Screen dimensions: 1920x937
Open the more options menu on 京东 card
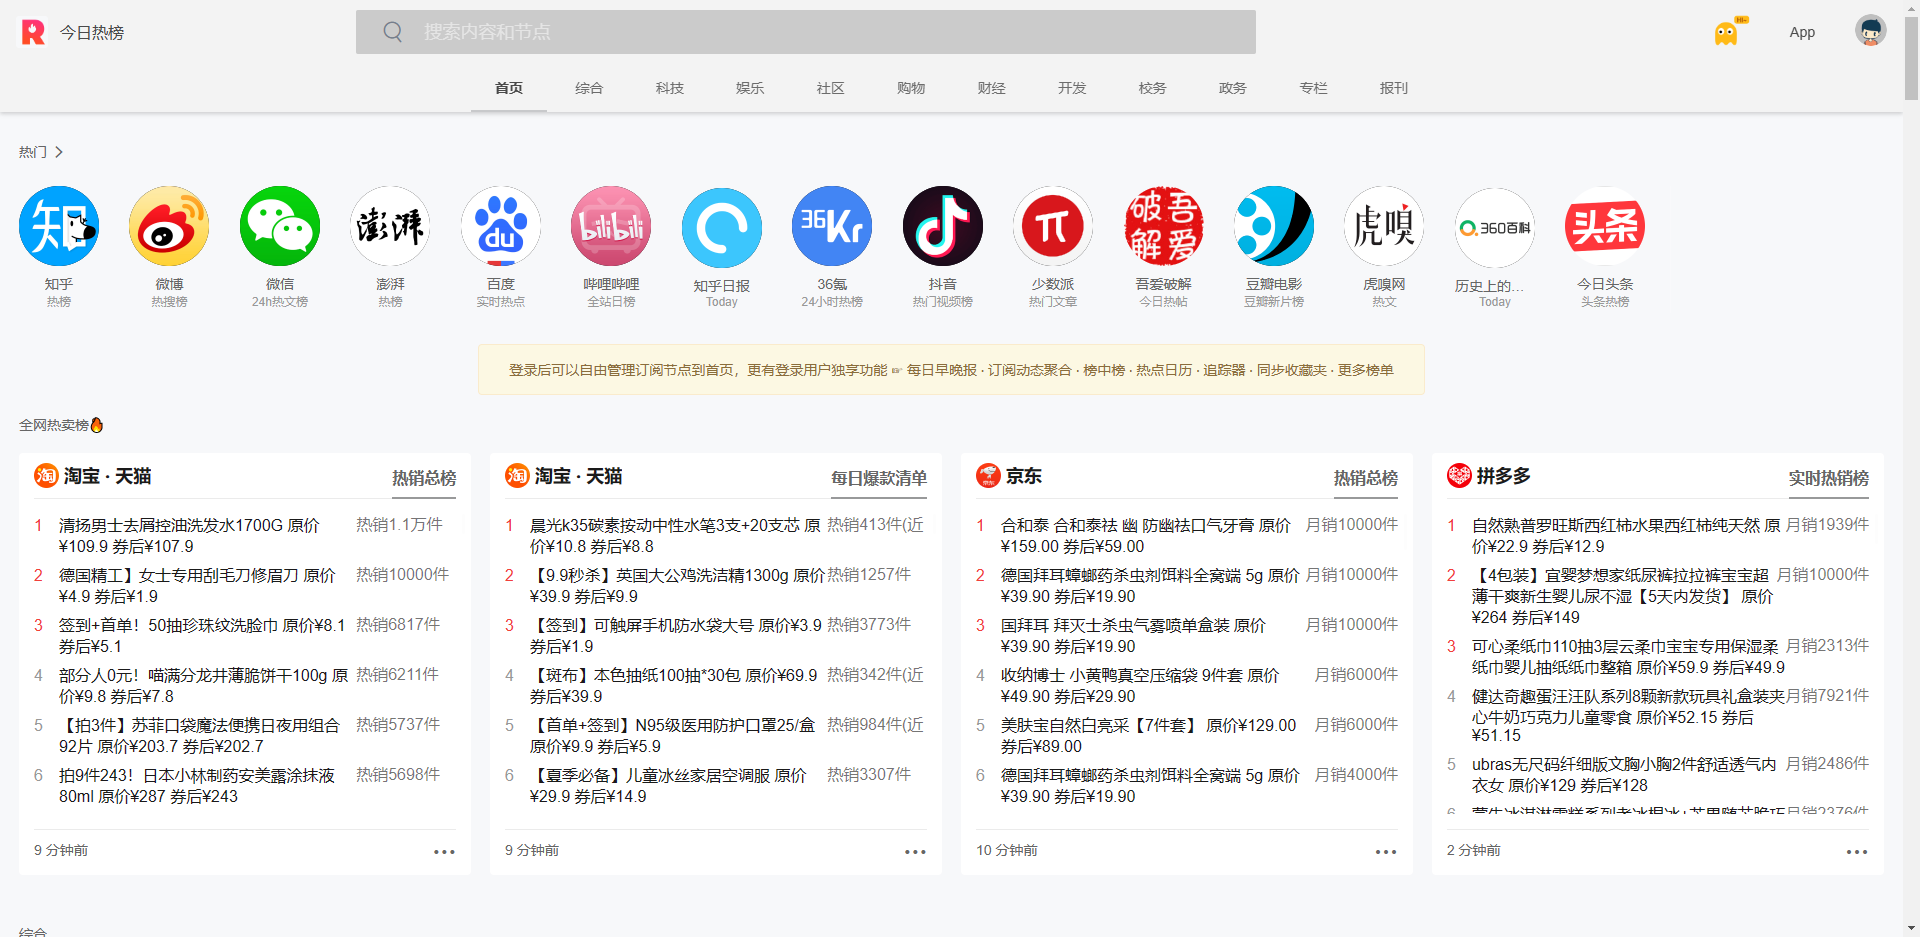(x=1385, y=851)
